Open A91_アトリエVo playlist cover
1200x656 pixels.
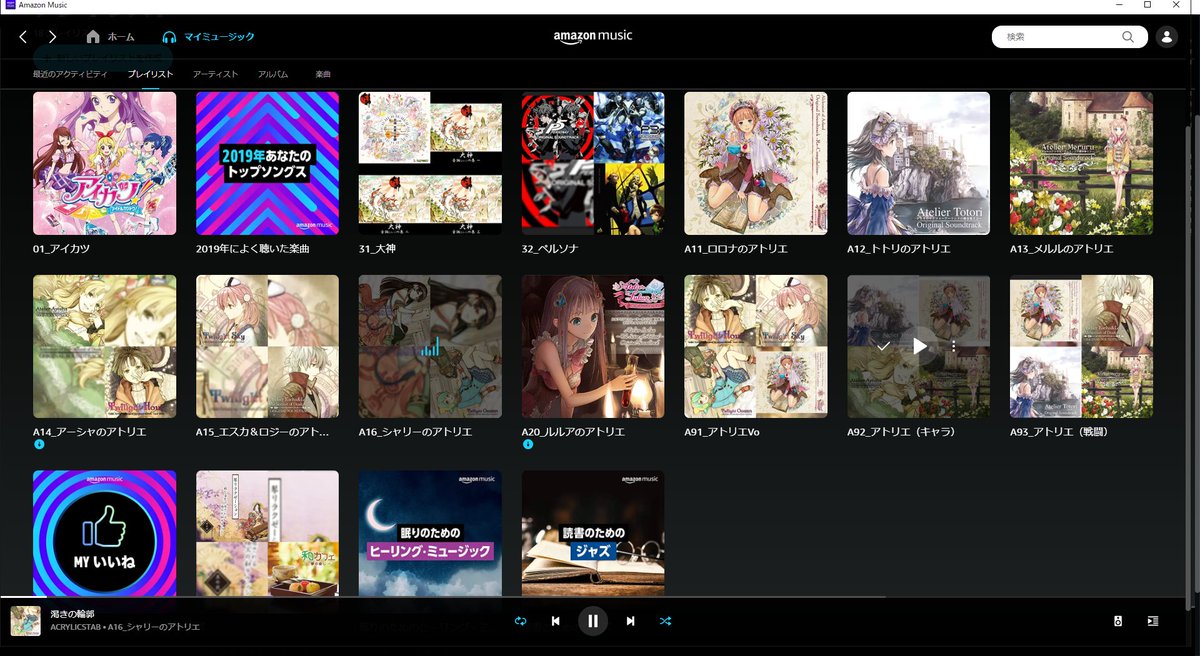click(756, 347)
